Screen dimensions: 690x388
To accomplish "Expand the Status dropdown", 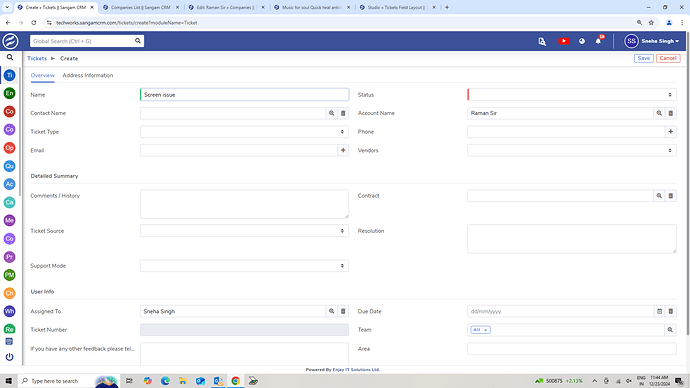I will coord(572,95).
